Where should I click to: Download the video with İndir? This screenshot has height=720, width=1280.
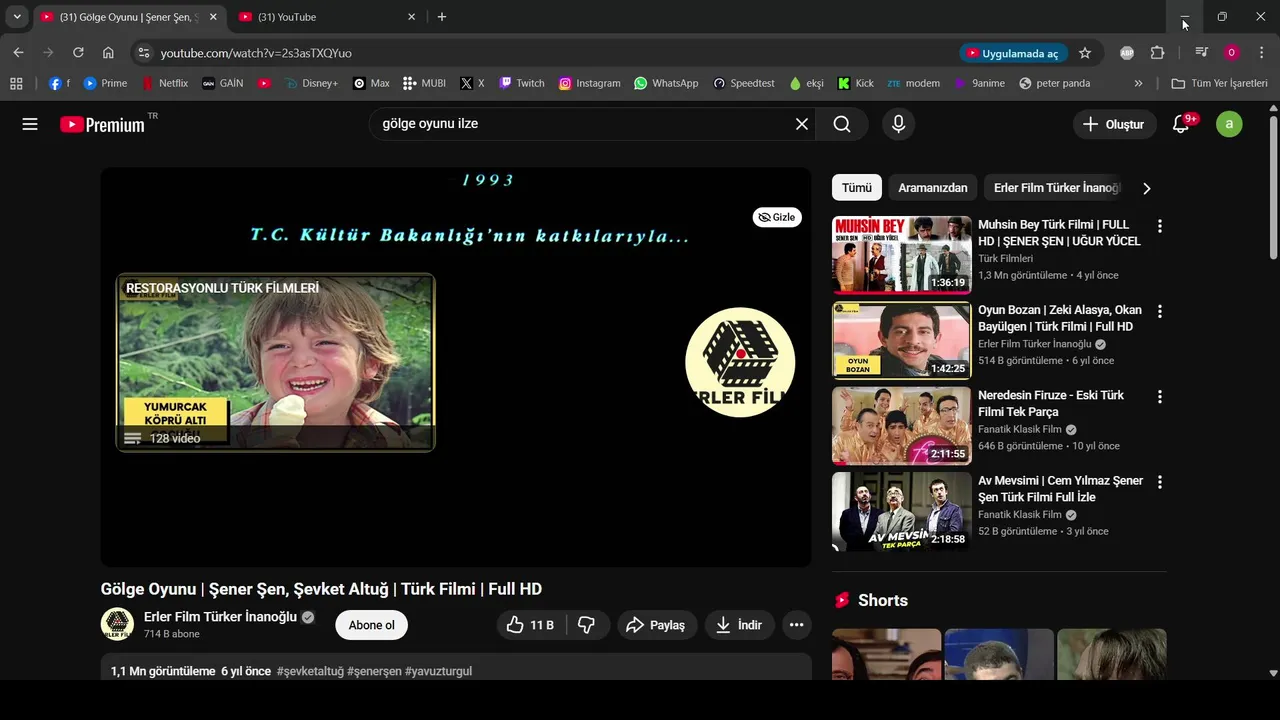pyautogui.click(x=739, y=625)
